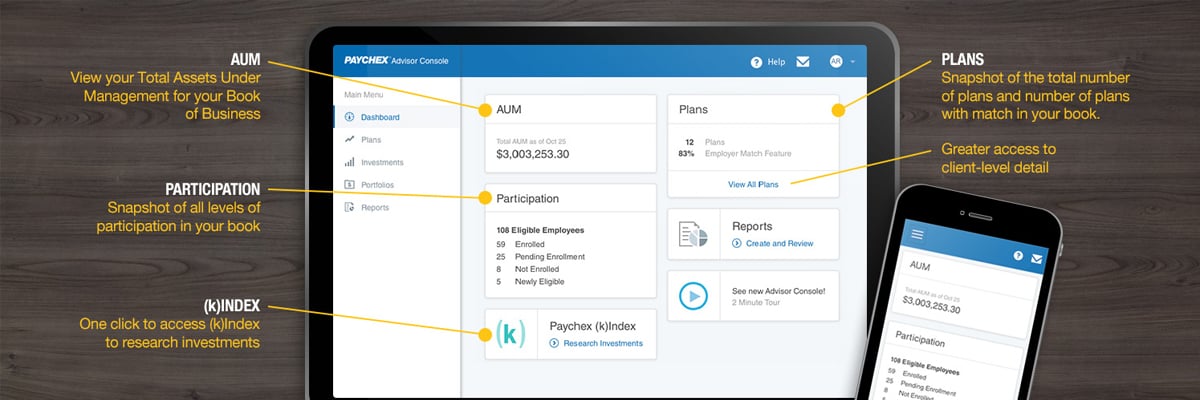The image size is (1200, 400).
Task: Click the AUM card title on tablet
Action: (x=508, y=109)
